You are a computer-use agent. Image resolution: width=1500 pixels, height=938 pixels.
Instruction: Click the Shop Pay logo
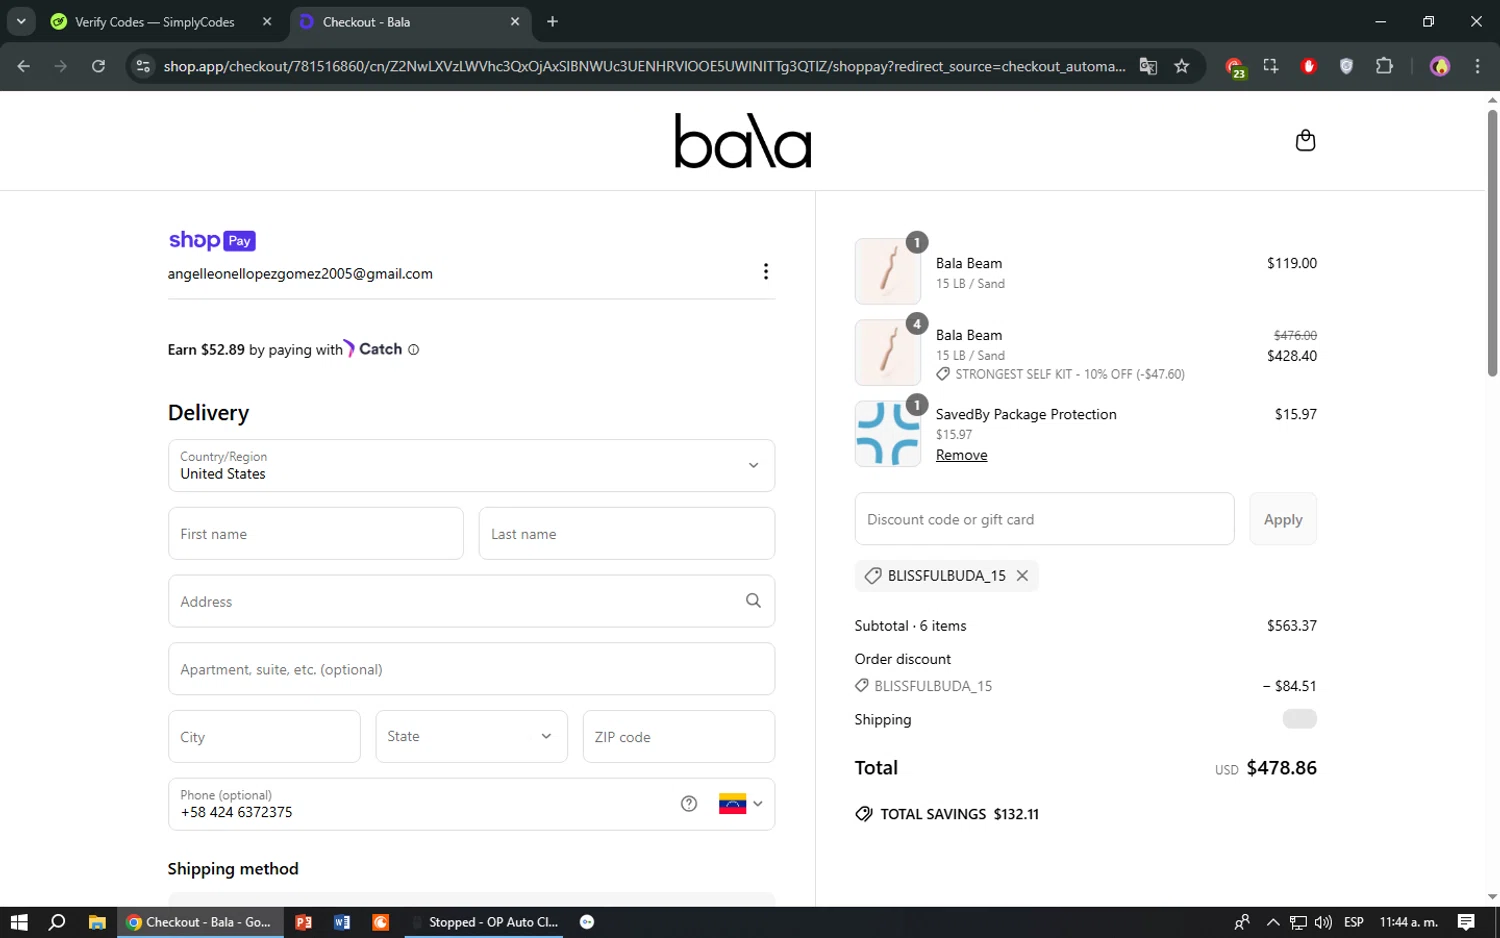coord(212,240)
